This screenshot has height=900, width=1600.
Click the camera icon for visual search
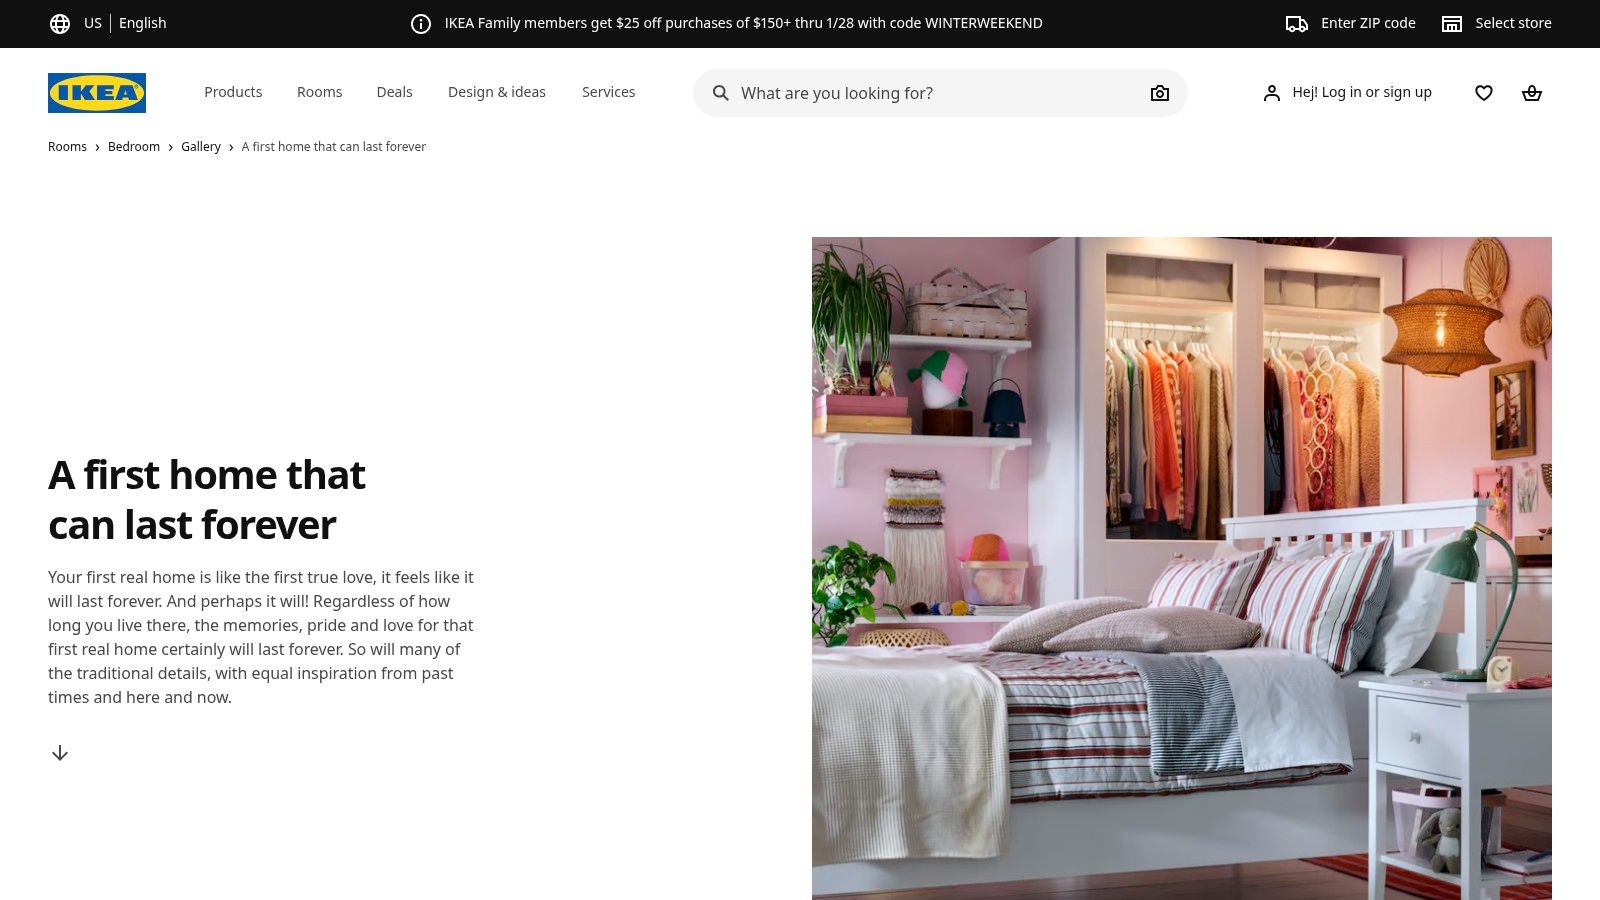point(1159,93)
